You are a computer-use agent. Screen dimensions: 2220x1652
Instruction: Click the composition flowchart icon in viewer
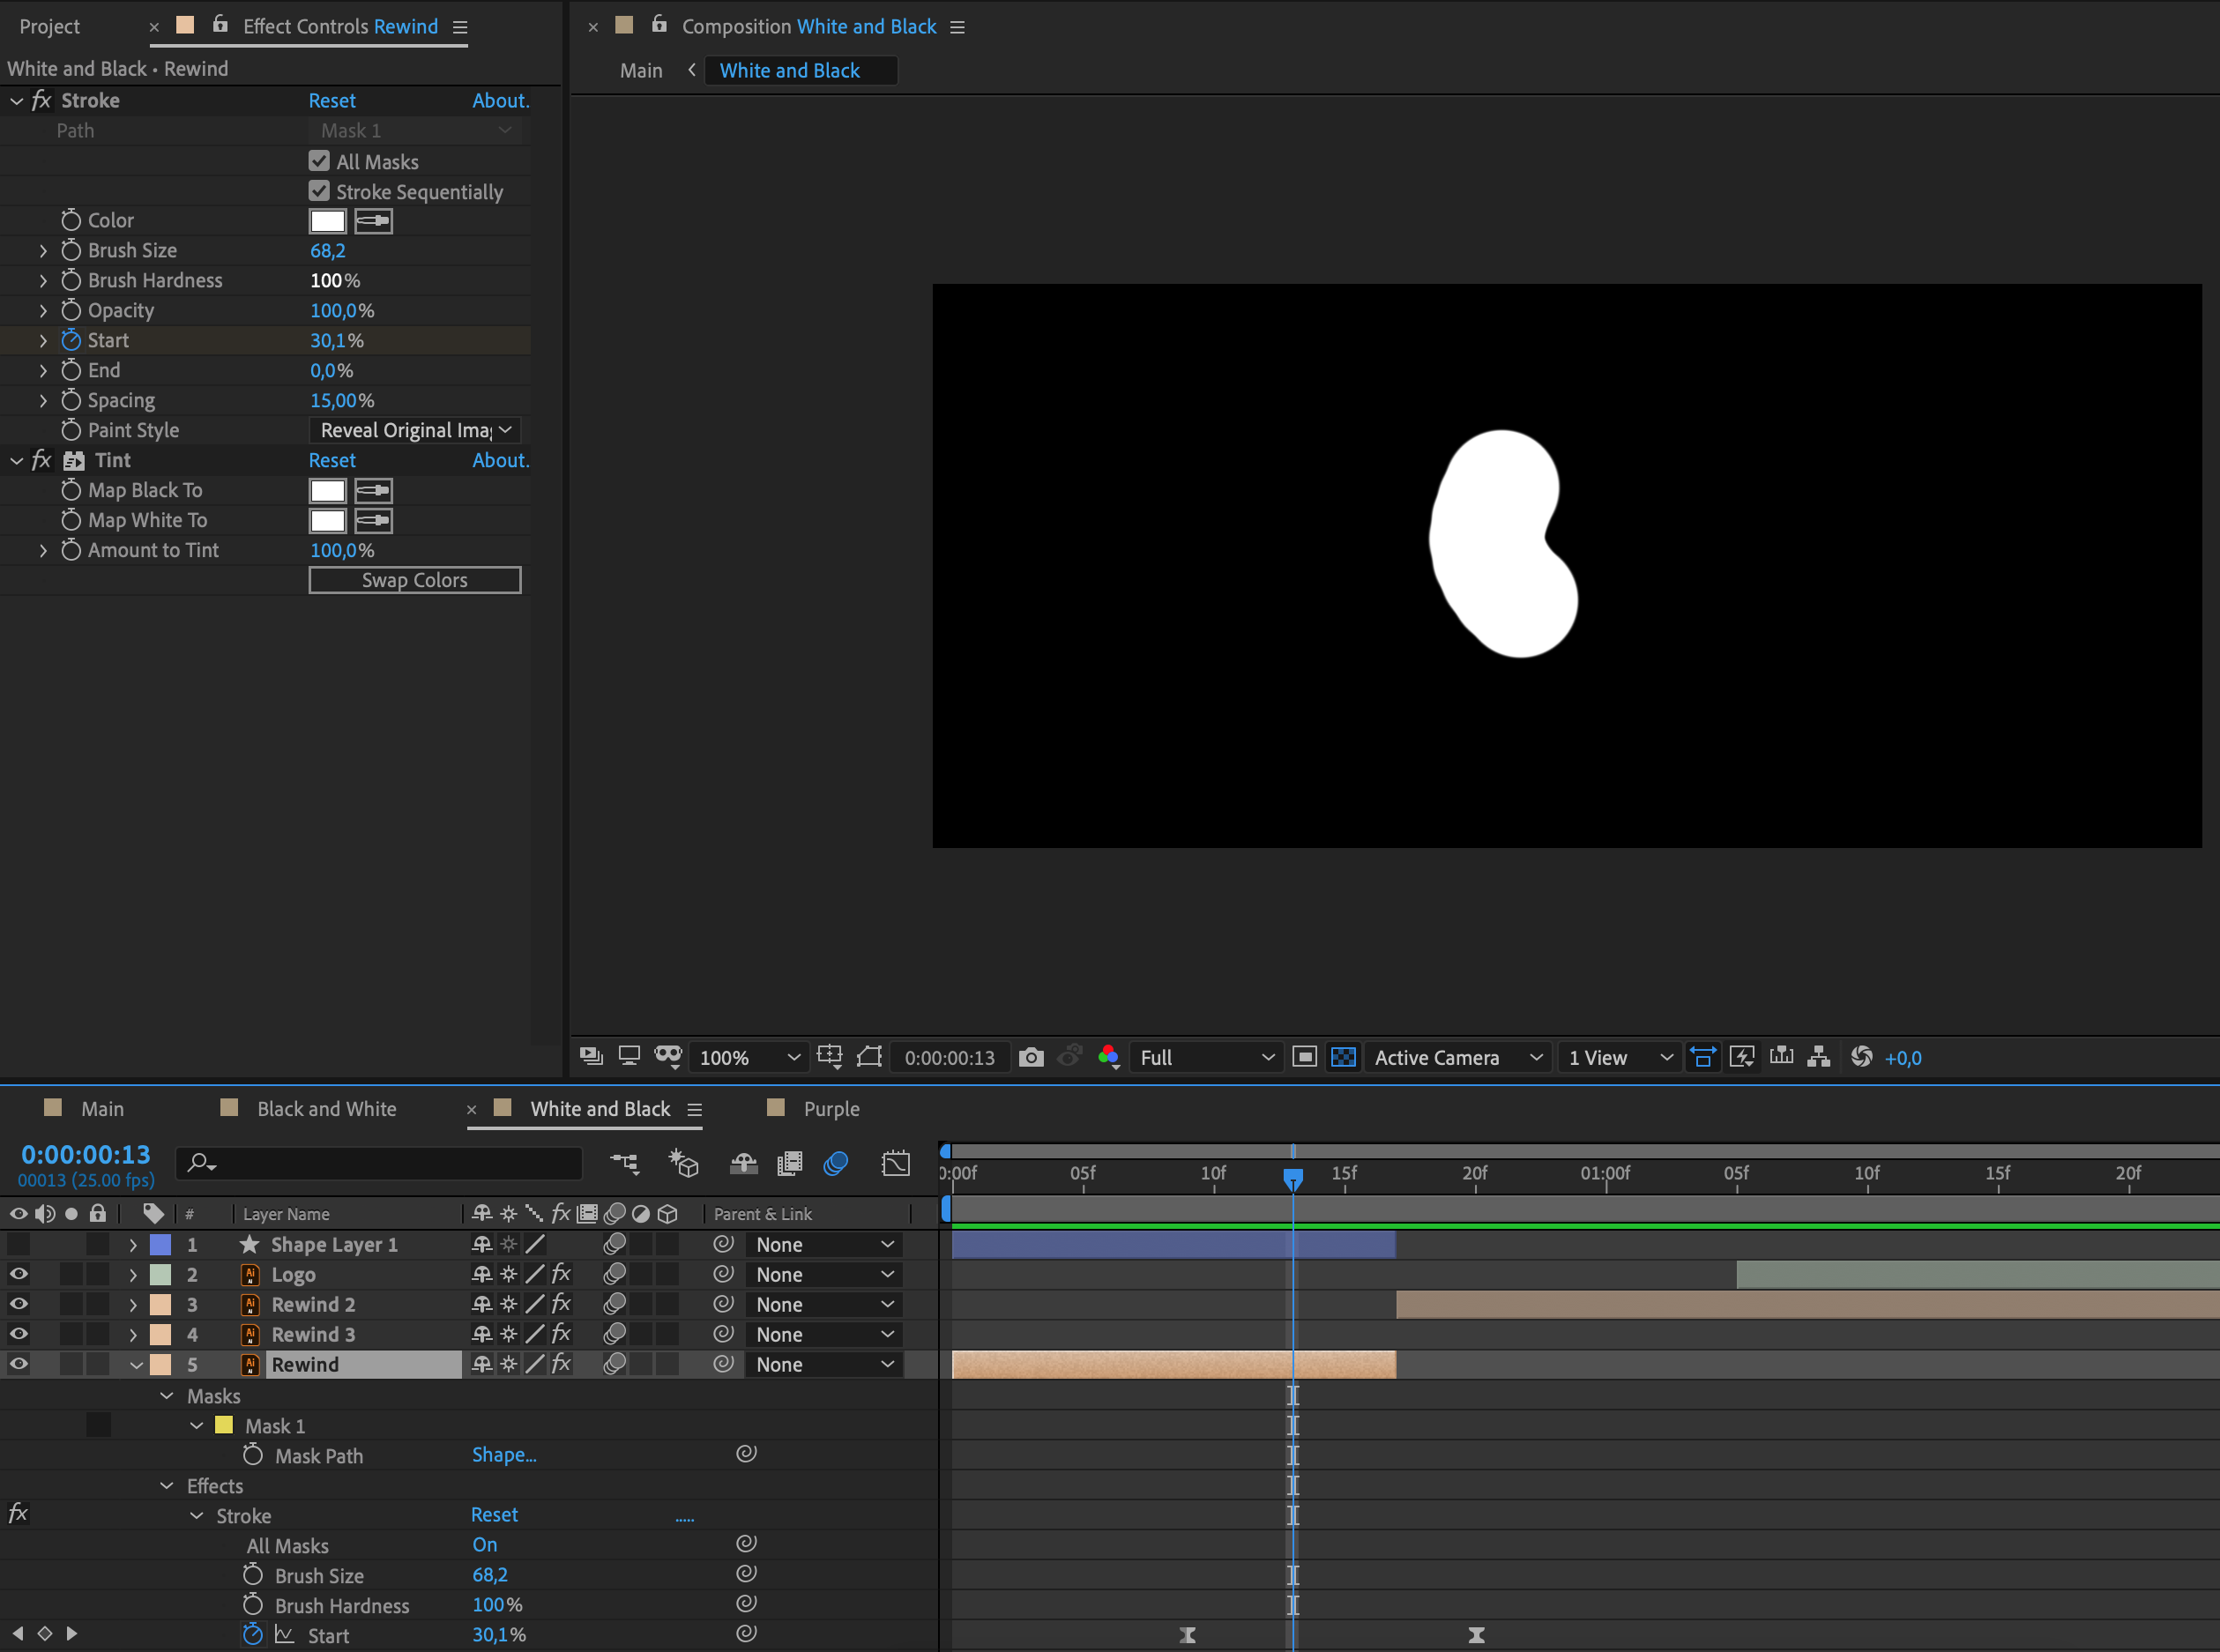(1819, 1057)
